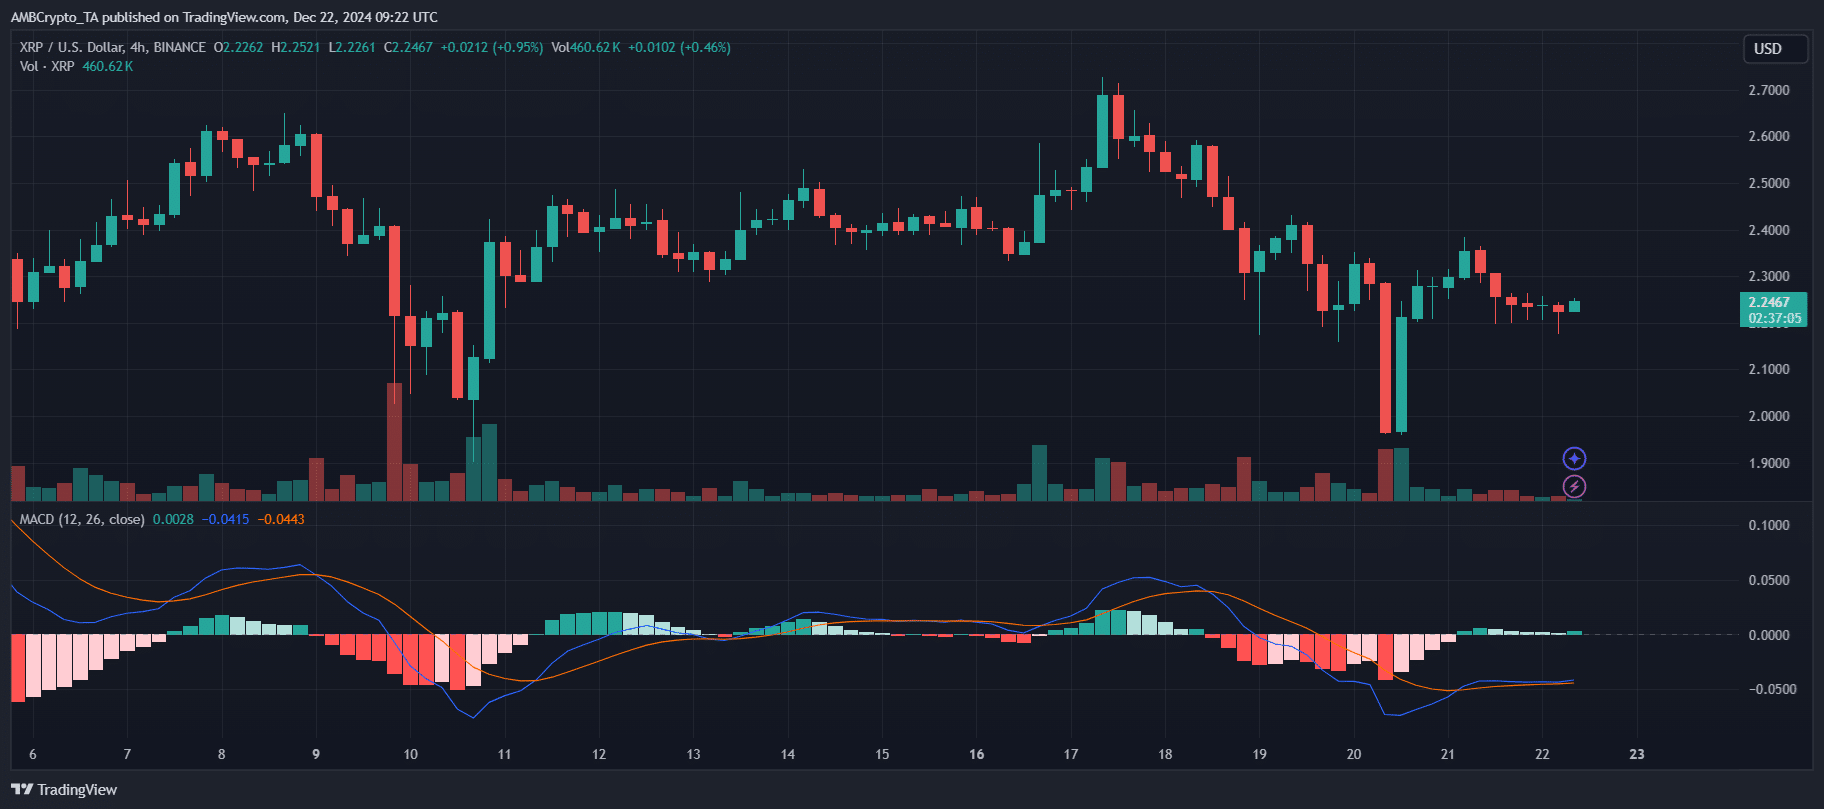Open the TradingView logo link
This screenshot has width=1824, height=809.
point(64,790)
